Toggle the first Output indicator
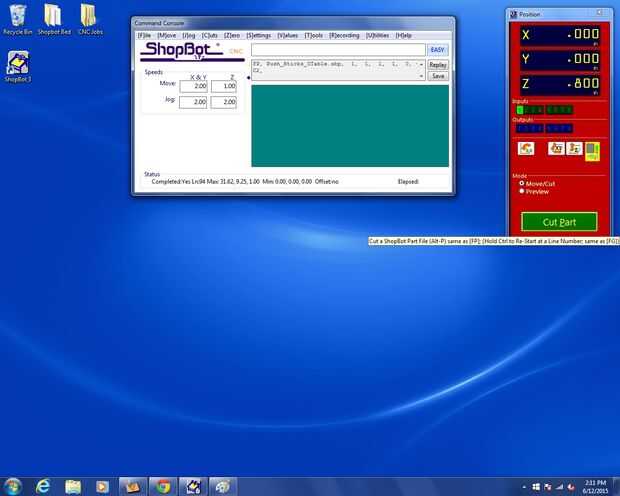 [x=520, y=128]
